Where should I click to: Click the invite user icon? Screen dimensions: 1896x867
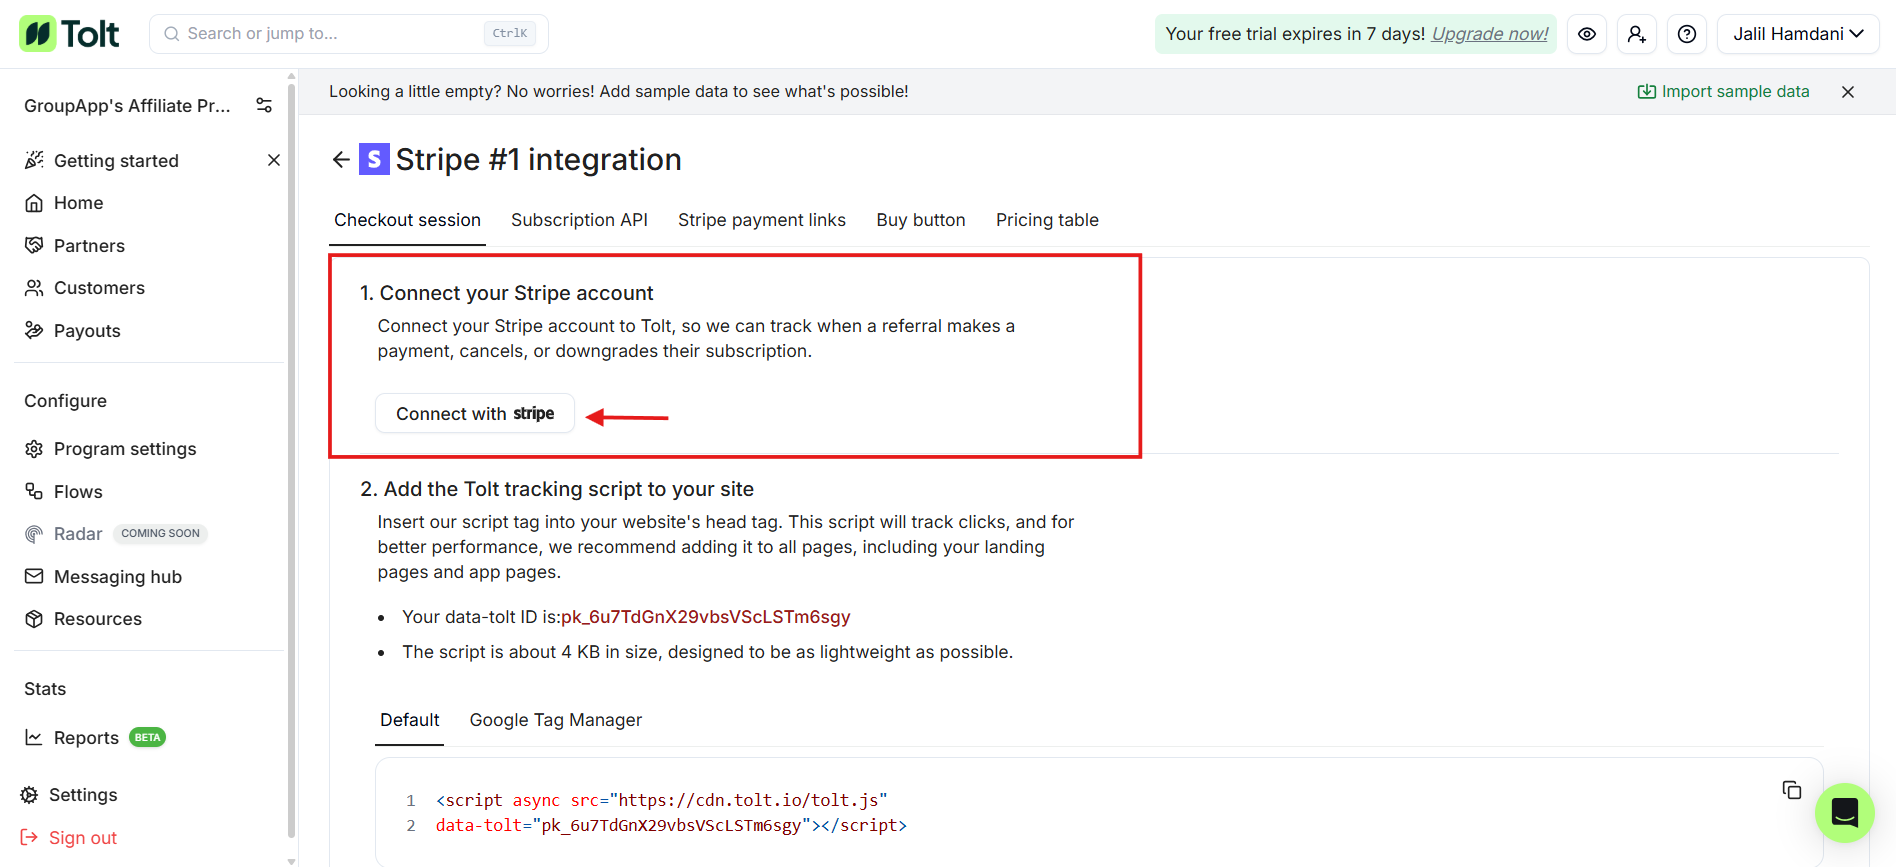[x=1637, y=34]
